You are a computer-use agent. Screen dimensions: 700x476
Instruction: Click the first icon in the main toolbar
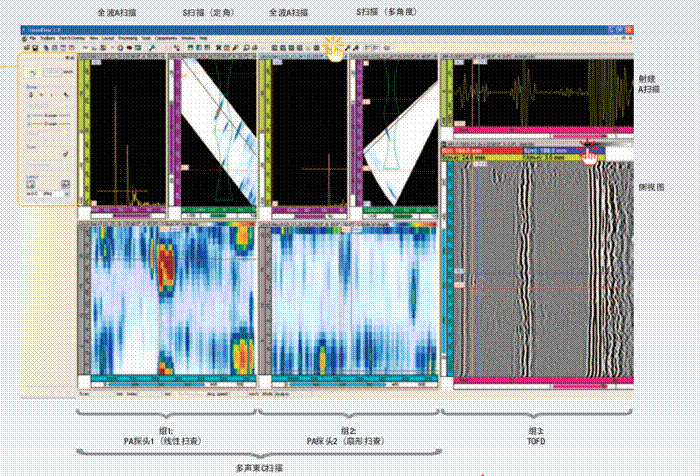27,47
